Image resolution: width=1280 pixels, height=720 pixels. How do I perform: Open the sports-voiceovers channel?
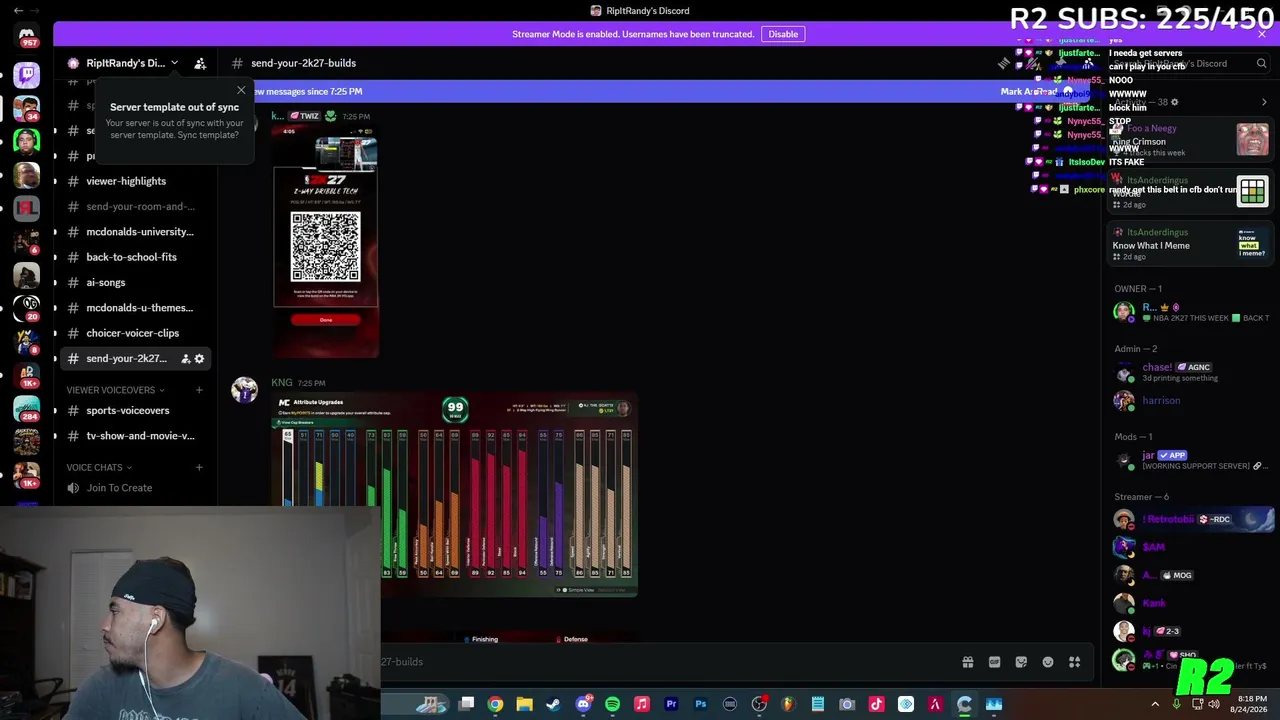[x=135, y=410]
